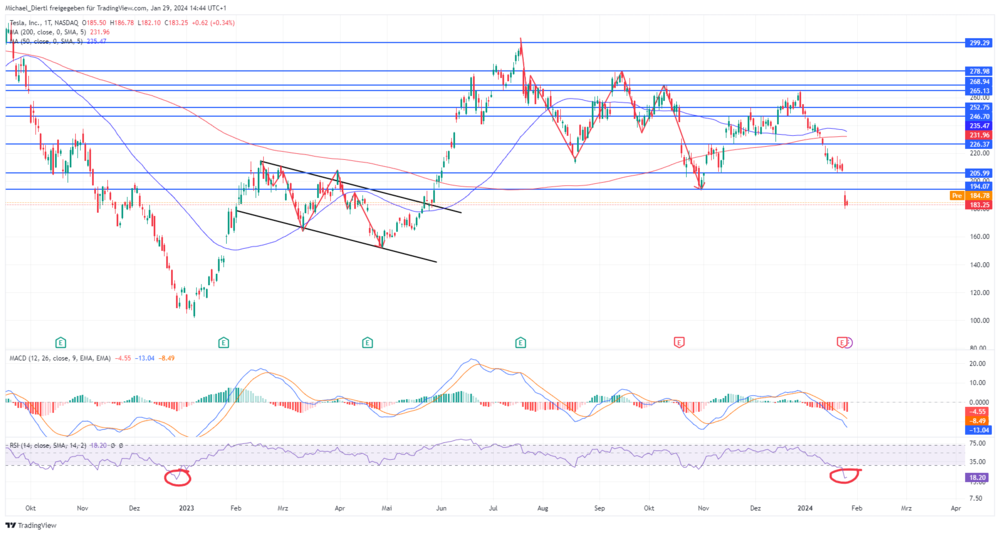Click the purple circle marker beside the last earnings icon

(848, 342)
